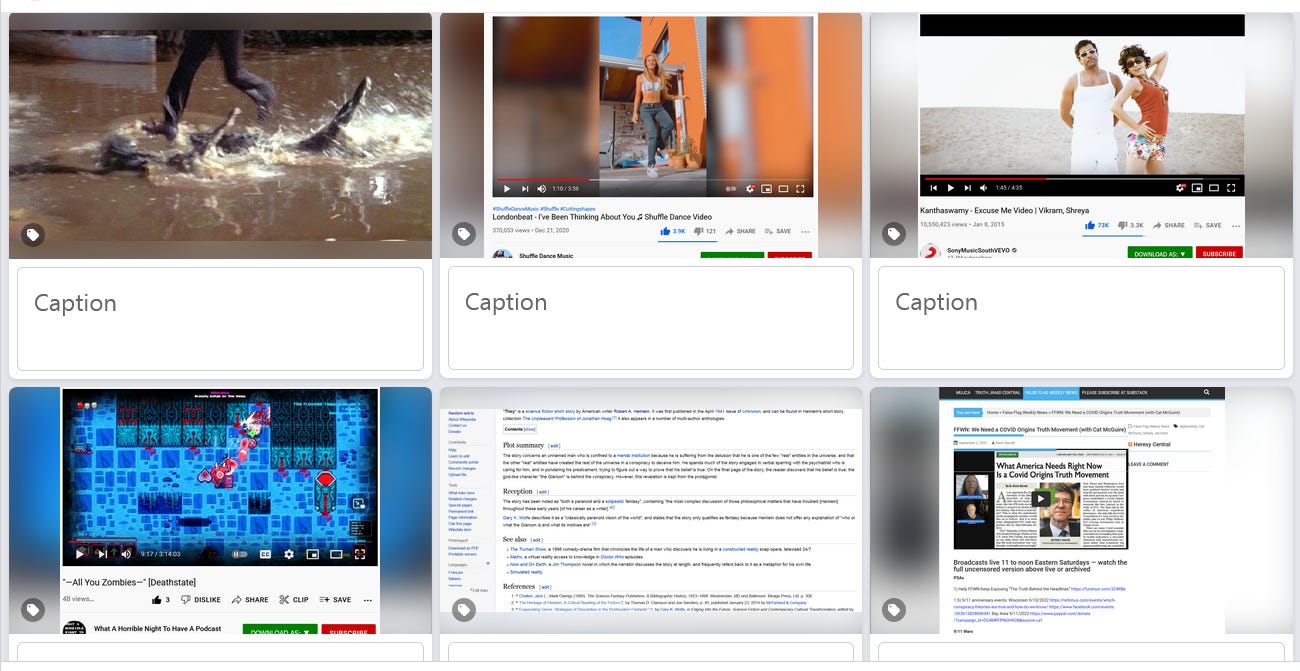Viewport: 1300px width, 671px height.
Task: Click play button in Londonbeat video screenshot
Action: [507, 188]
